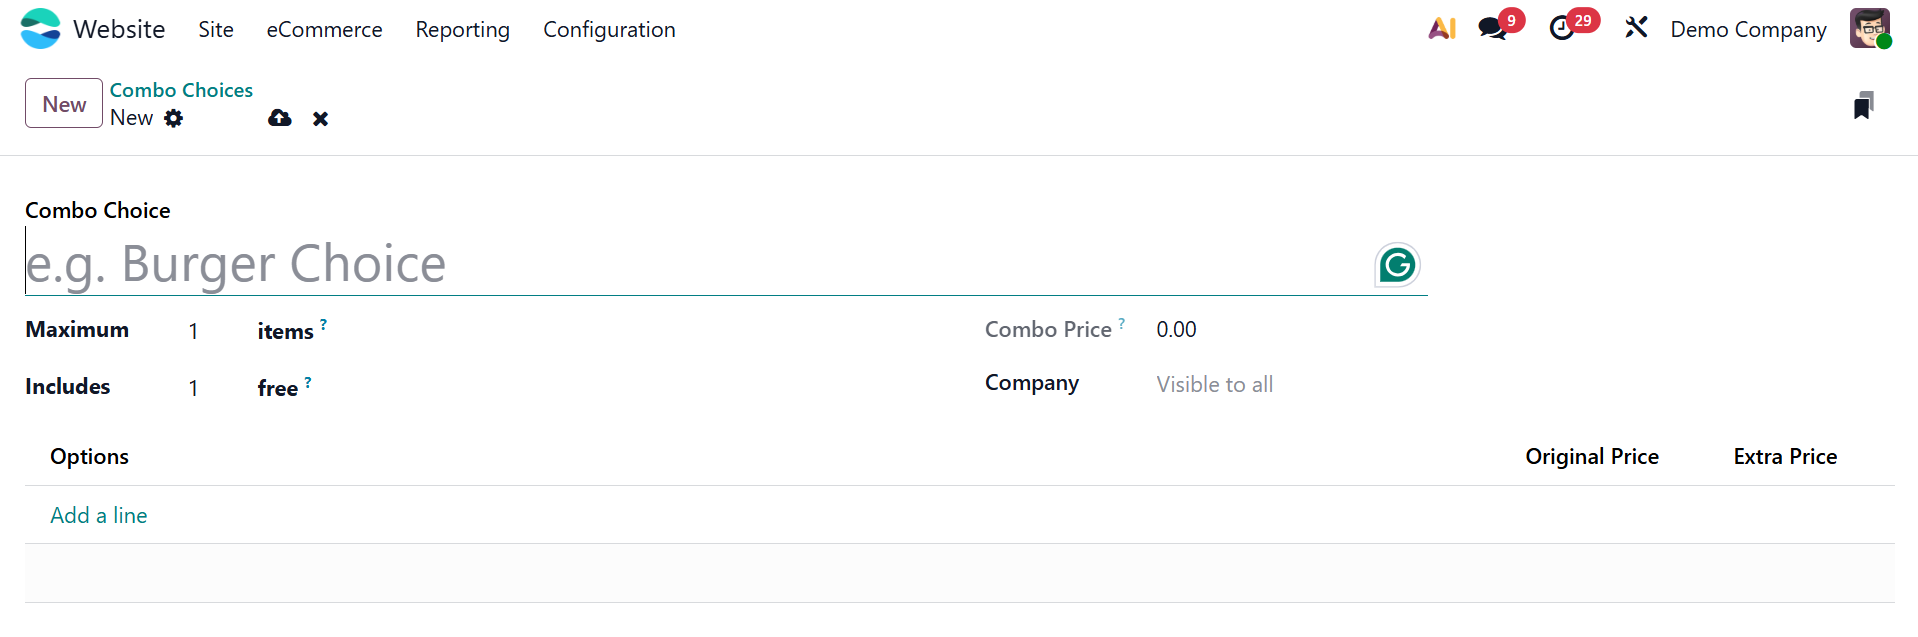
Task: Open the gear actions menu
Action: [x=174, y=119]
